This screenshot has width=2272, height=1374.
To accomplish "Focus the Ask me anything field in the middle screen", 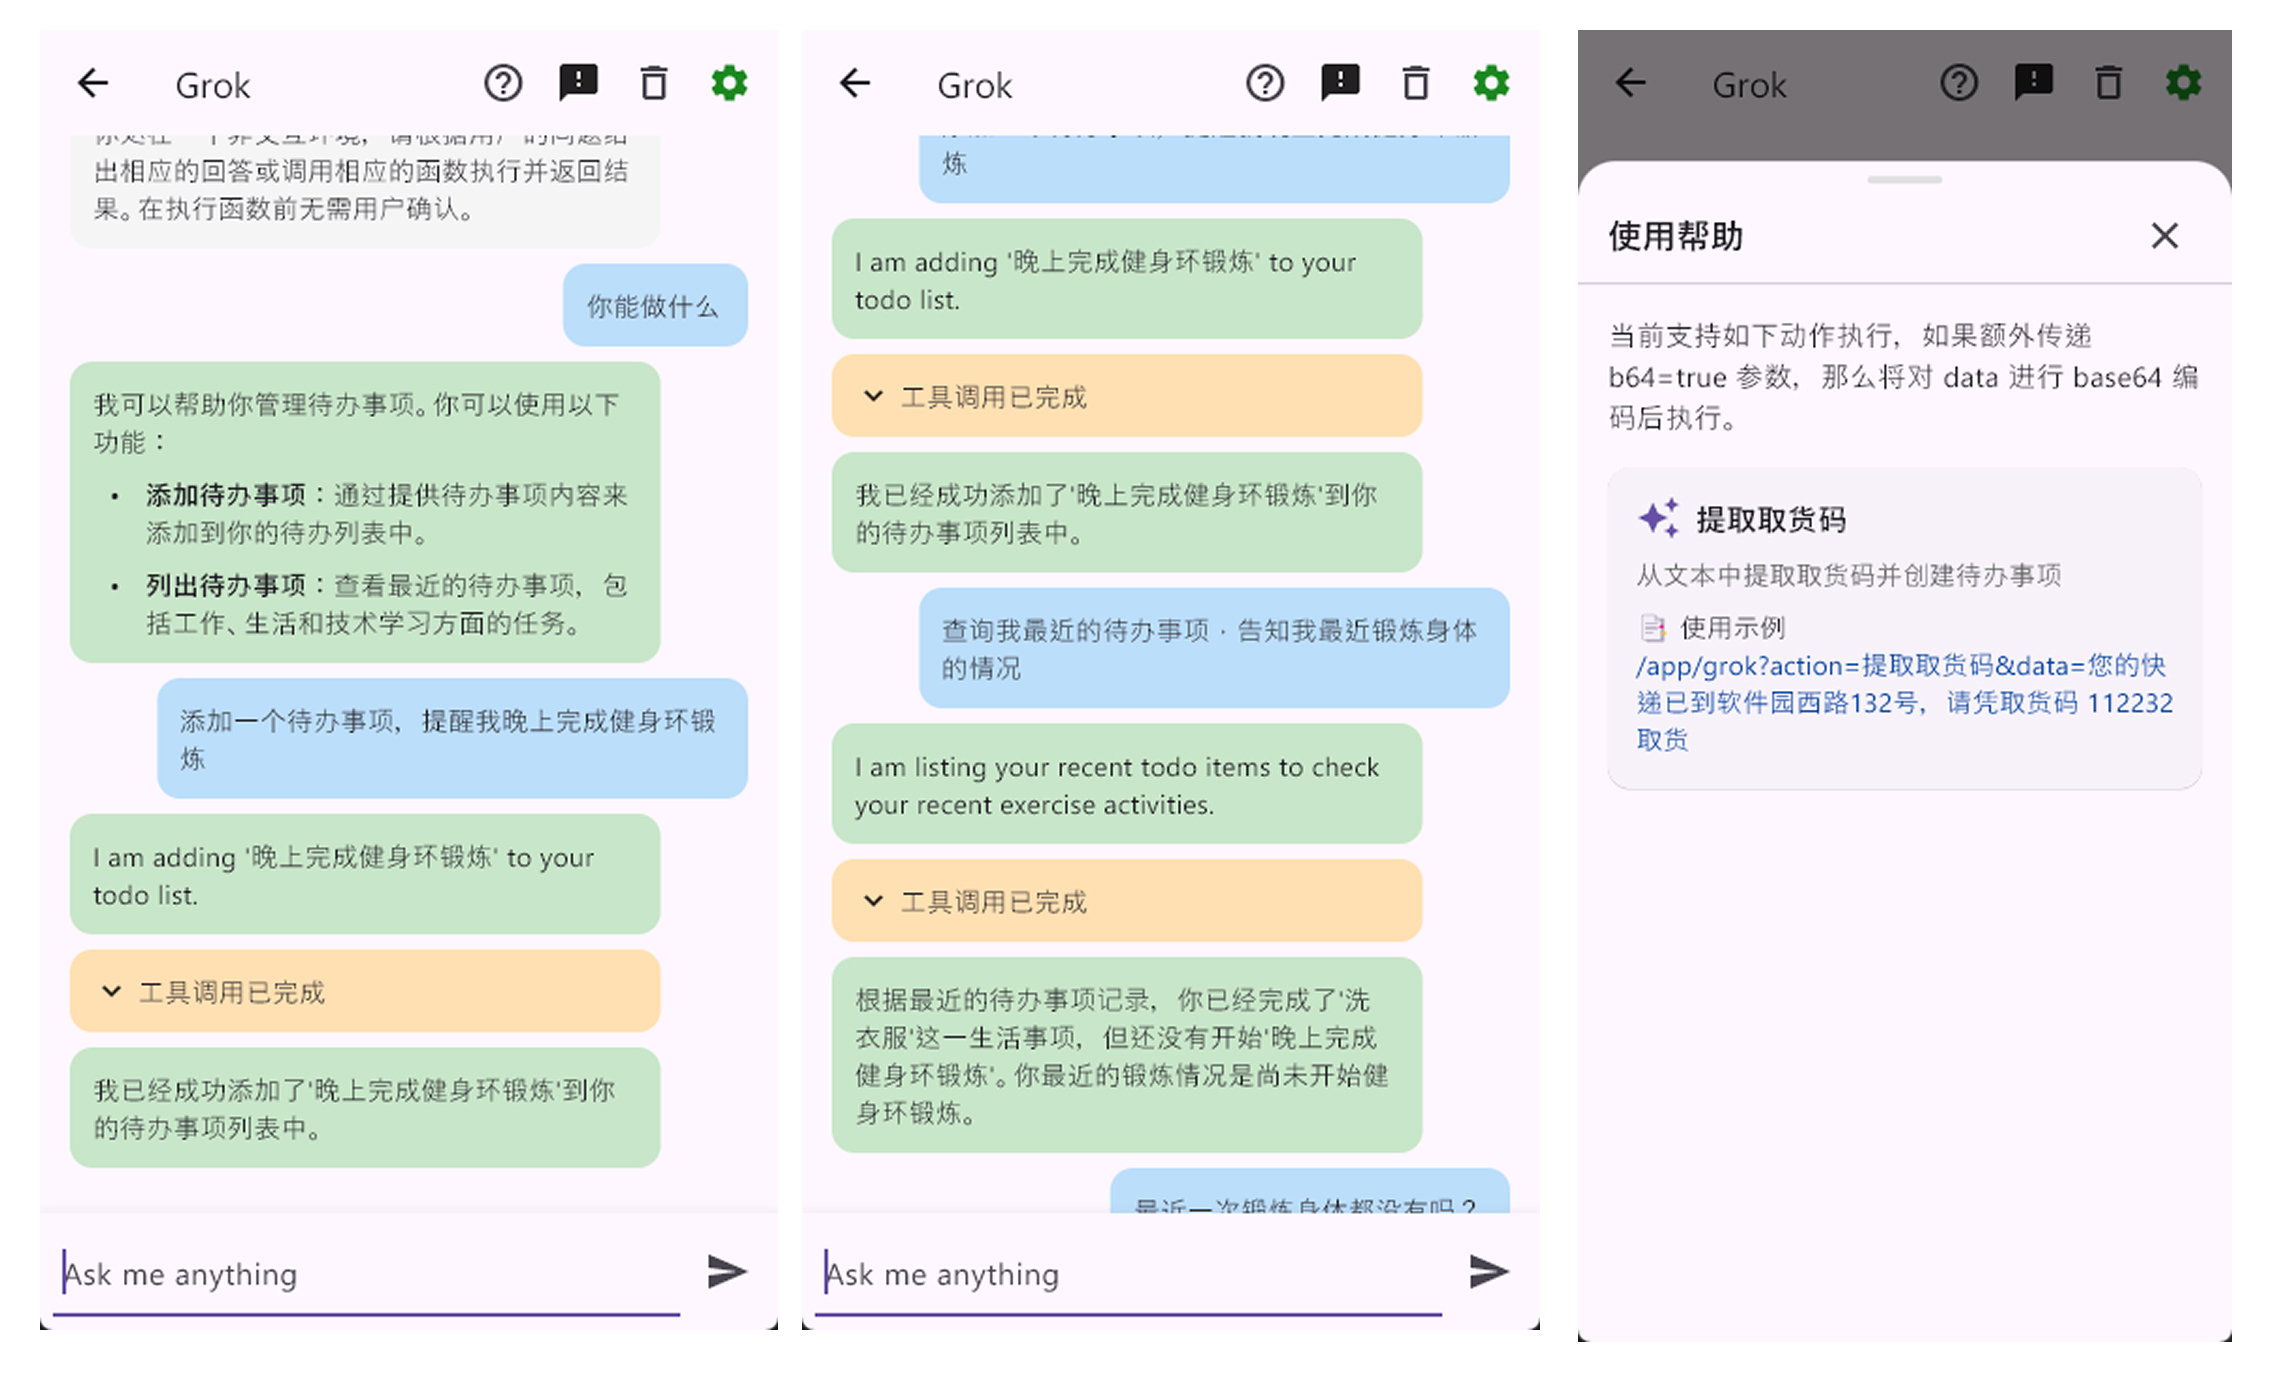I will tap(1128, 1274).
